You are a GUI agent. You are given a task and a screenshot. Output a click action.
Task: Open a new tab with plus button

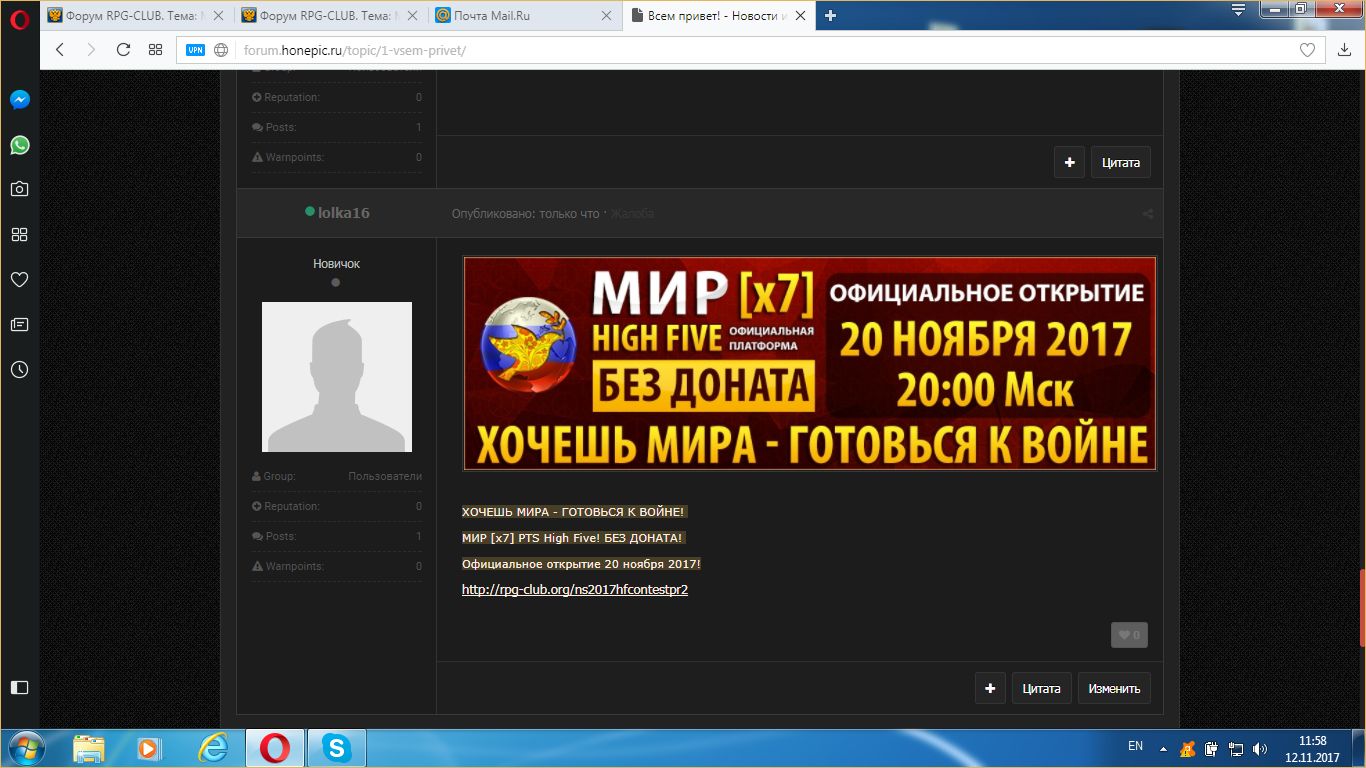(830, 15)
